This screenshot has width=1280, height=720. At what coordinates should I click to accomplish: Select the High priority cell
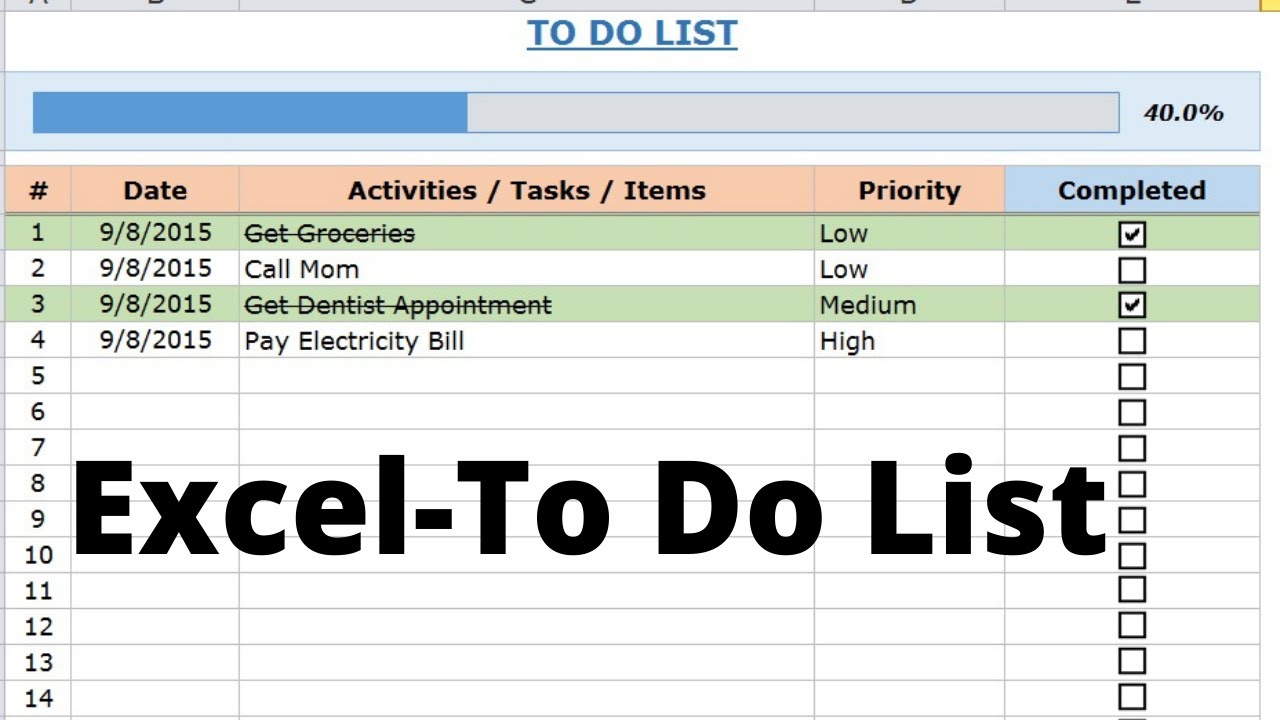point(909,340)
